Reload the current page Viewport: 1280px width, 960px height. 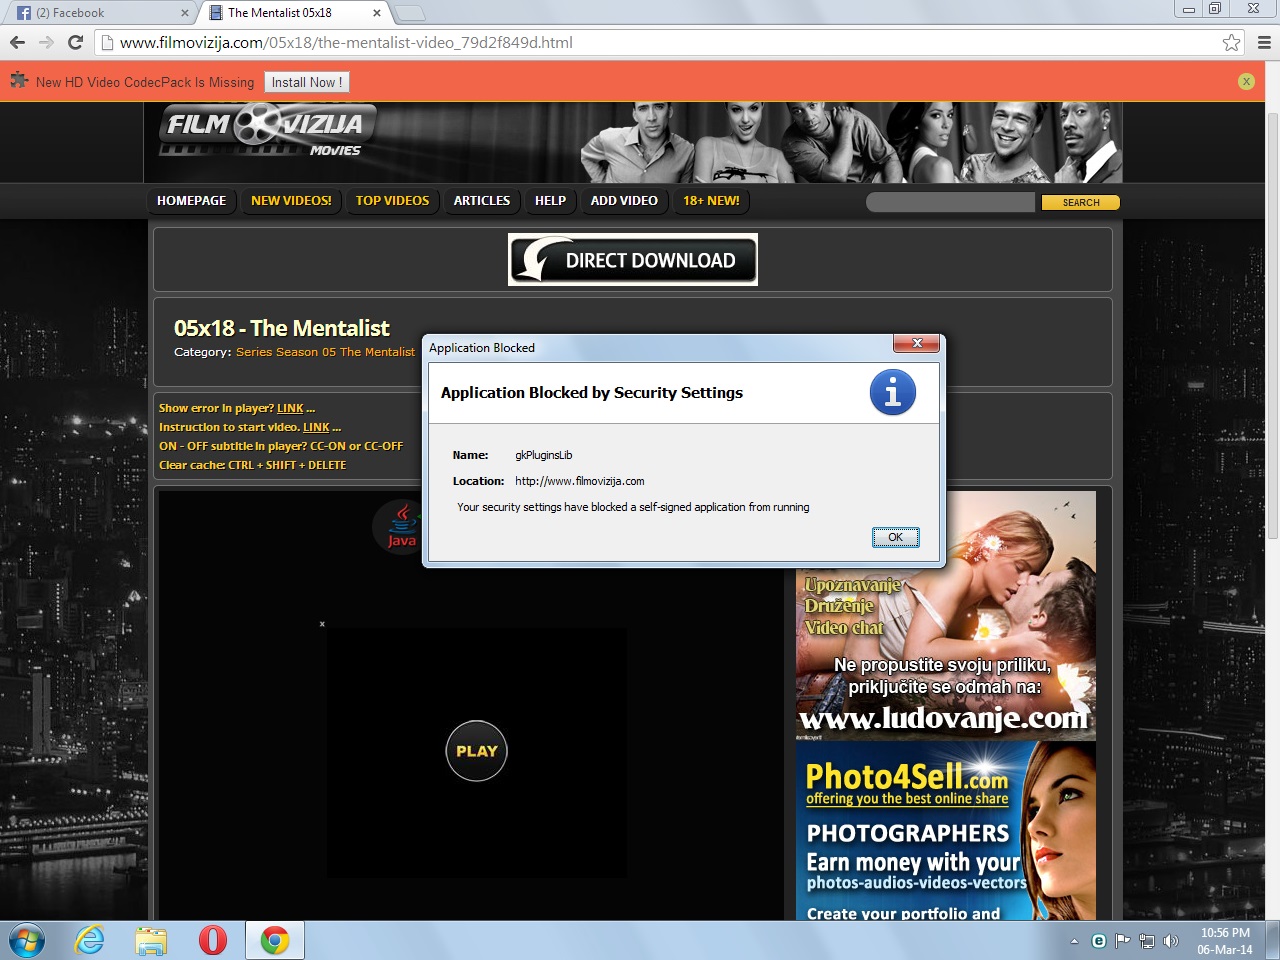(75, 42)
